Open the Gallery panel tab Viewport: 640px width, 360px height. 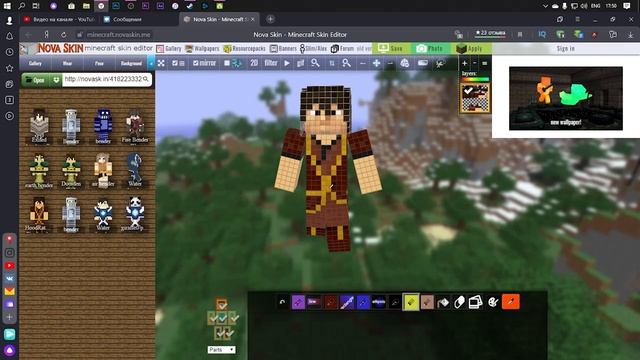(x=35, y=63)
